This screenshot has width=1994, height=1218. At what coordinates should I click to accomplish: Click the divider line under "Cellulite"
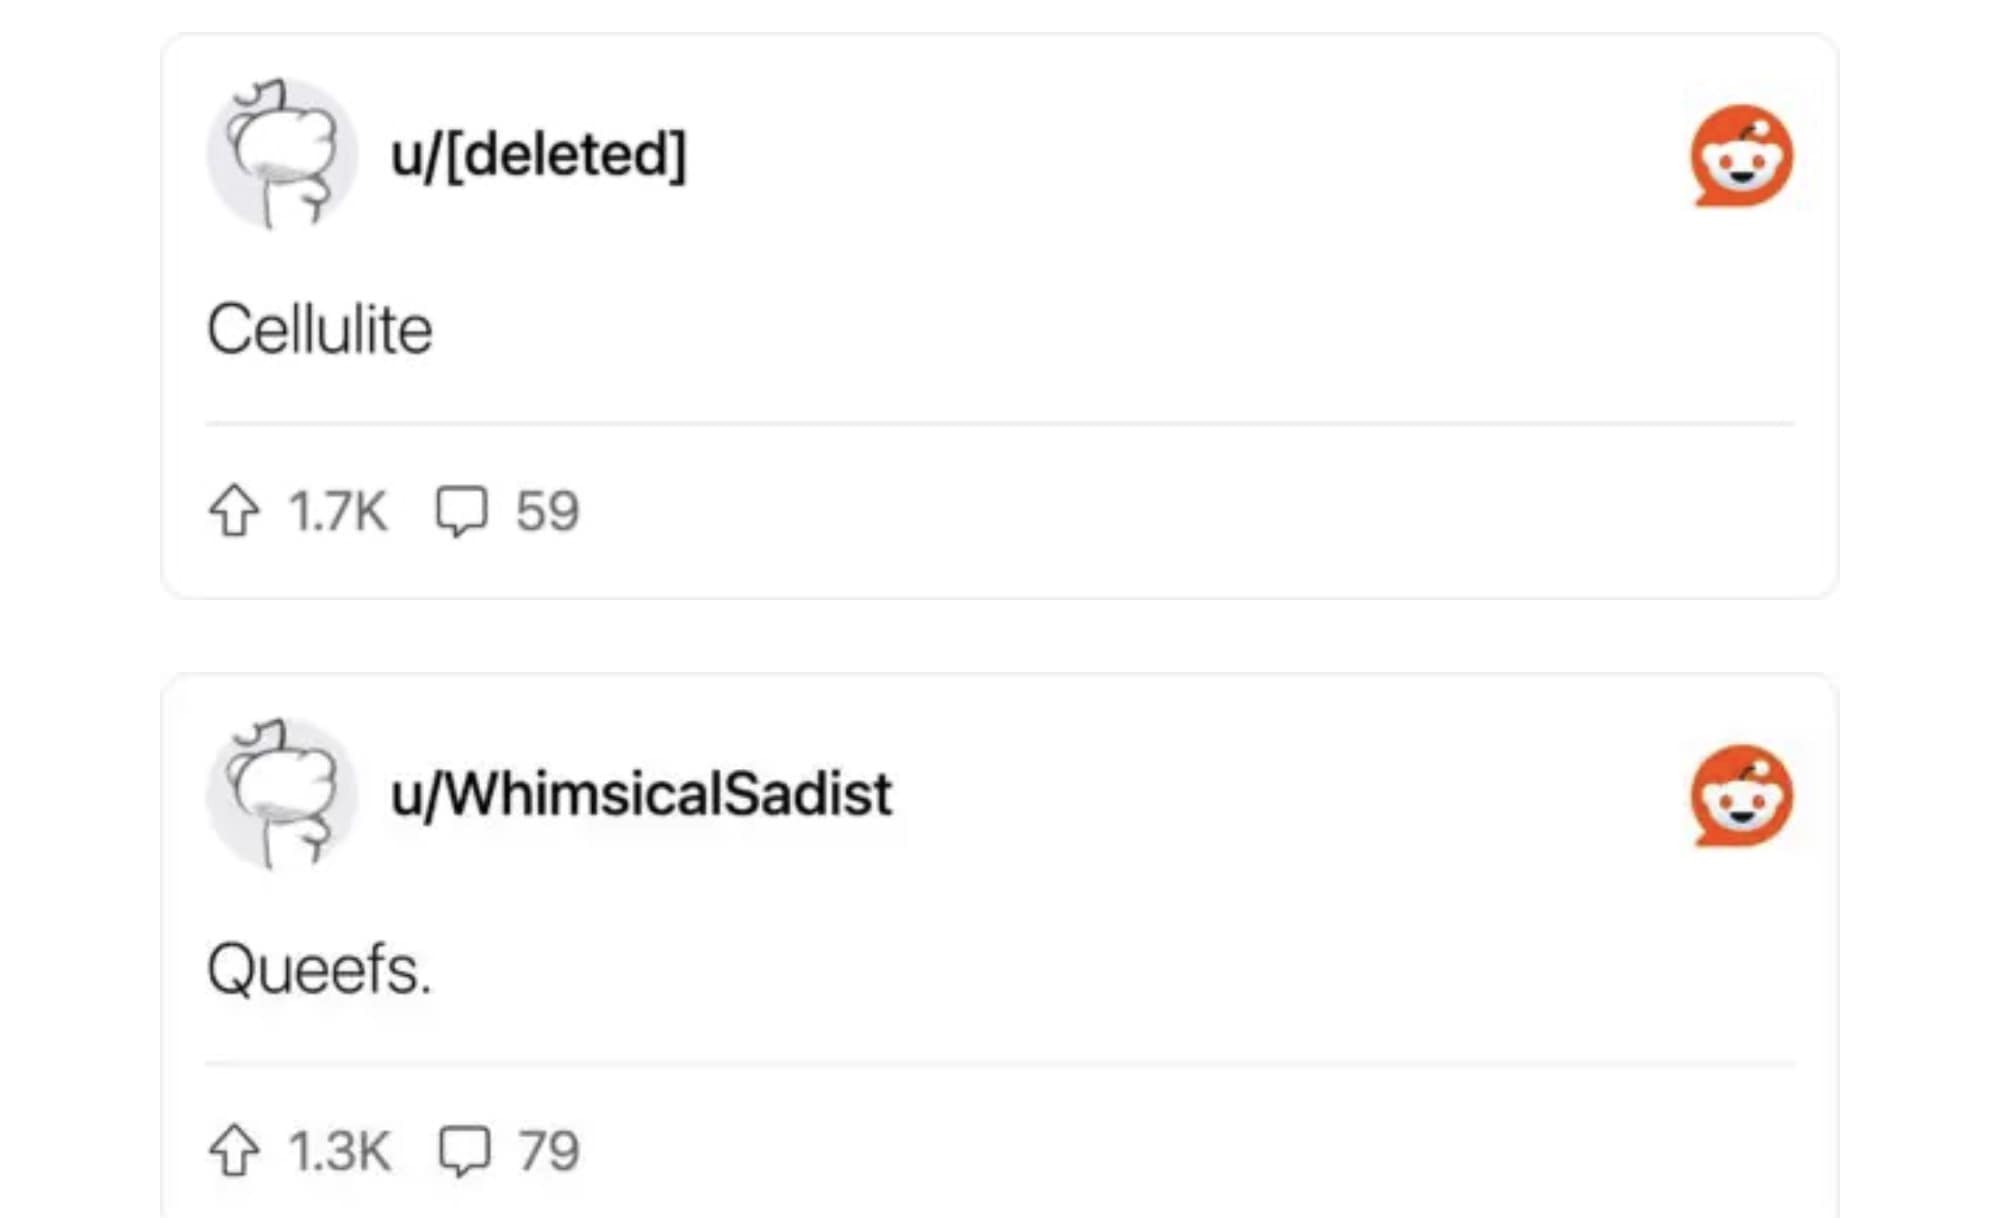[1000, 424]
